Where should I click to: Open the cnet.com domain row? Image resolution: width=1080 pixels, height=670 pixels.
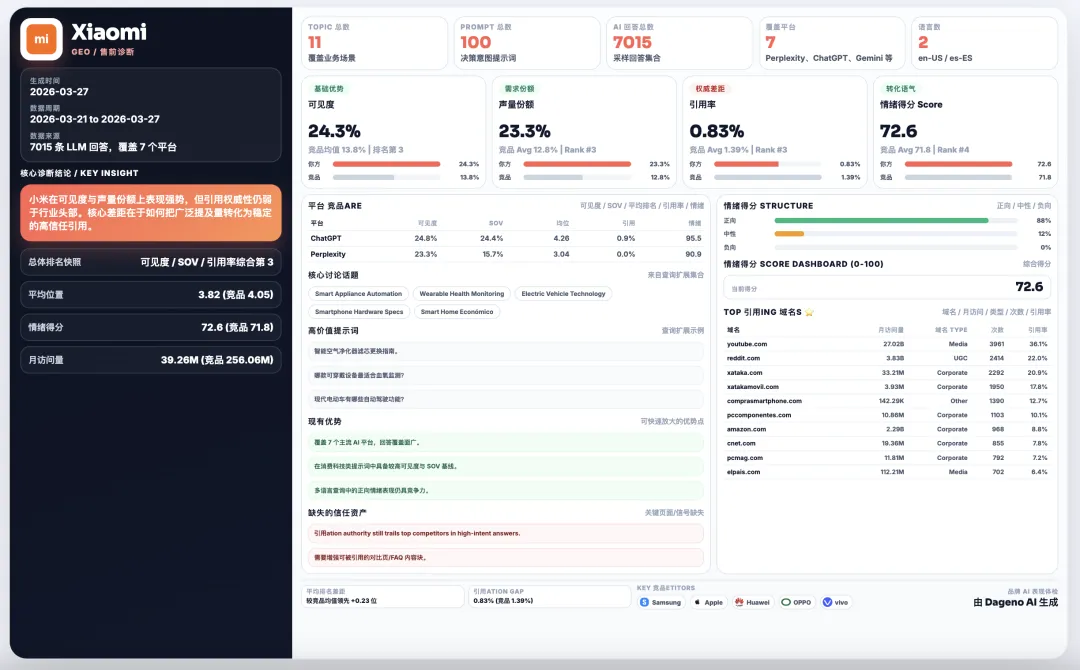pos(887,443)
